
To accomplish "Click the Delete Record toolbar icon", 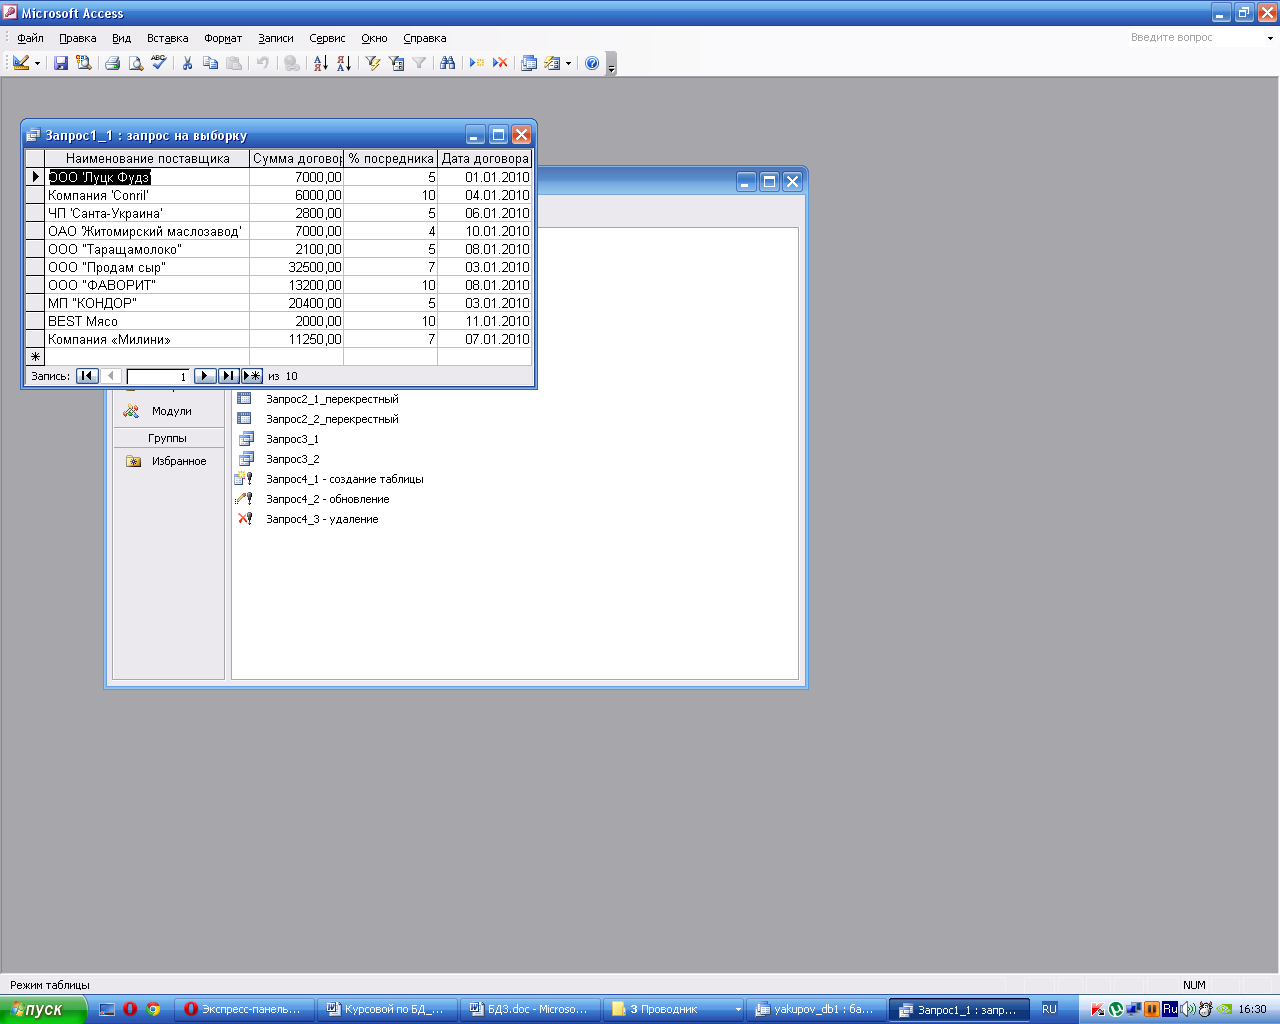I will tap(500, 63).
